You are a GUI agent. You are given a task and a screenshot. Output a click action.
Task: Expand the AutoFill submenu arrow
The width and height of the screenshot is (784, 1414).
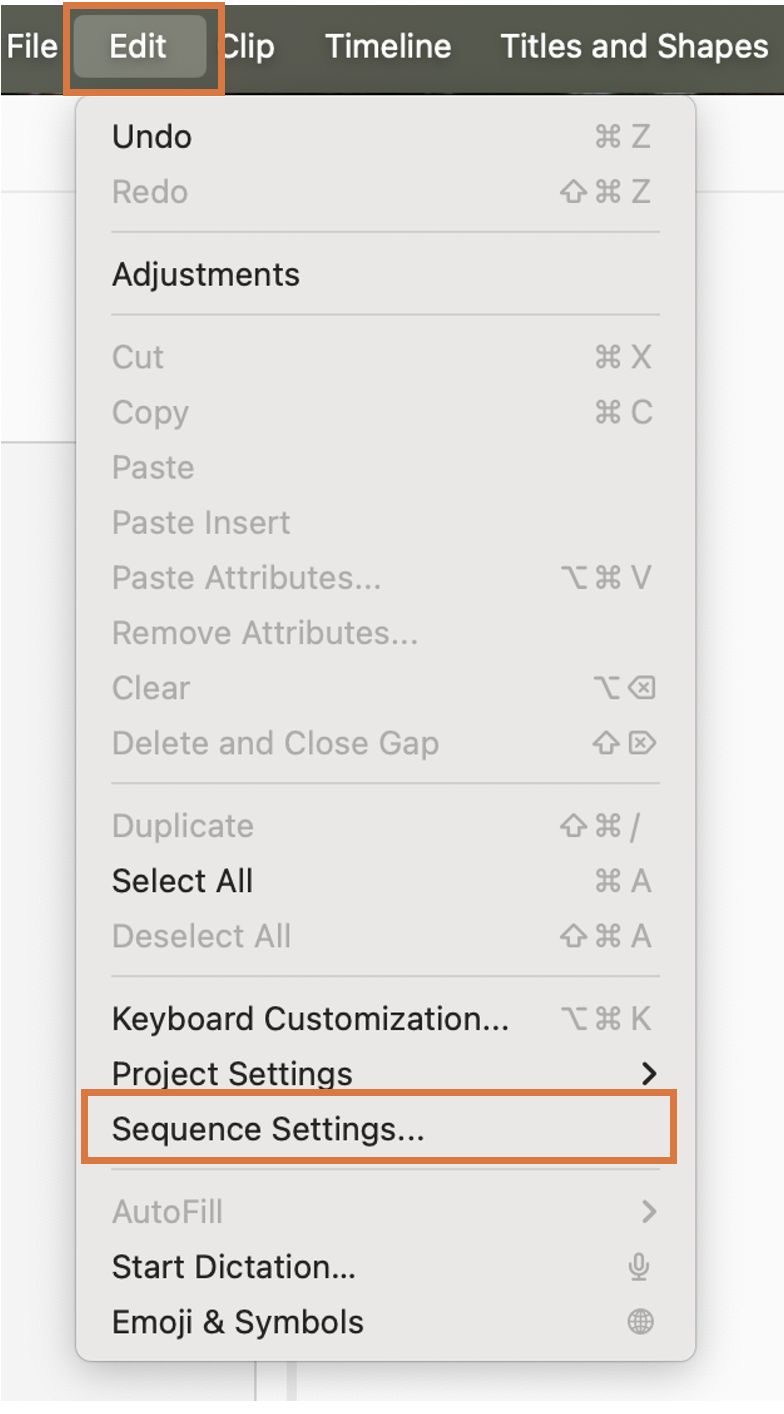[x=649, y=1212]
